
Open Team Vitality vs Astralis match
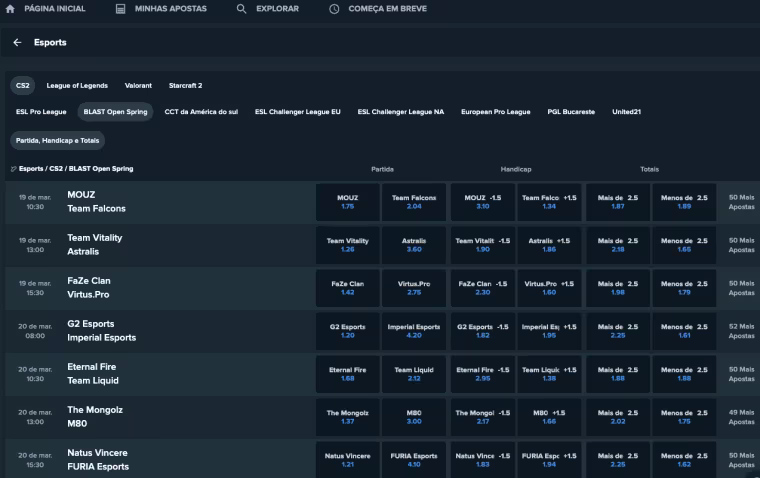pos(95,245)
